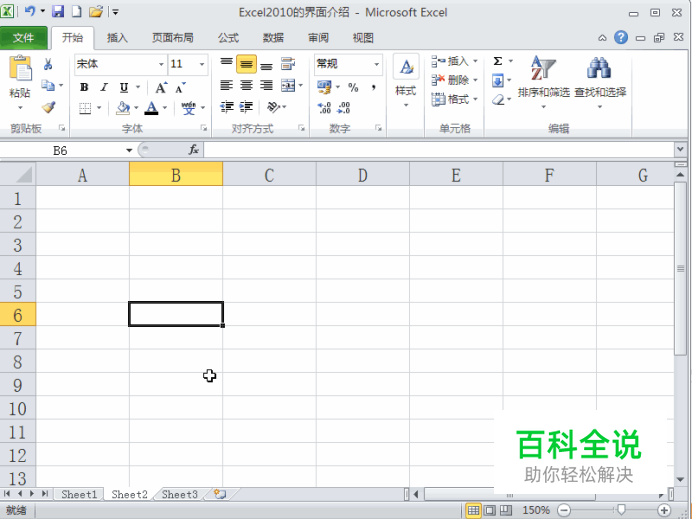The image size is (692, 519).
Task: Click Merge and Center icon
Action: [x=288, y=85]
